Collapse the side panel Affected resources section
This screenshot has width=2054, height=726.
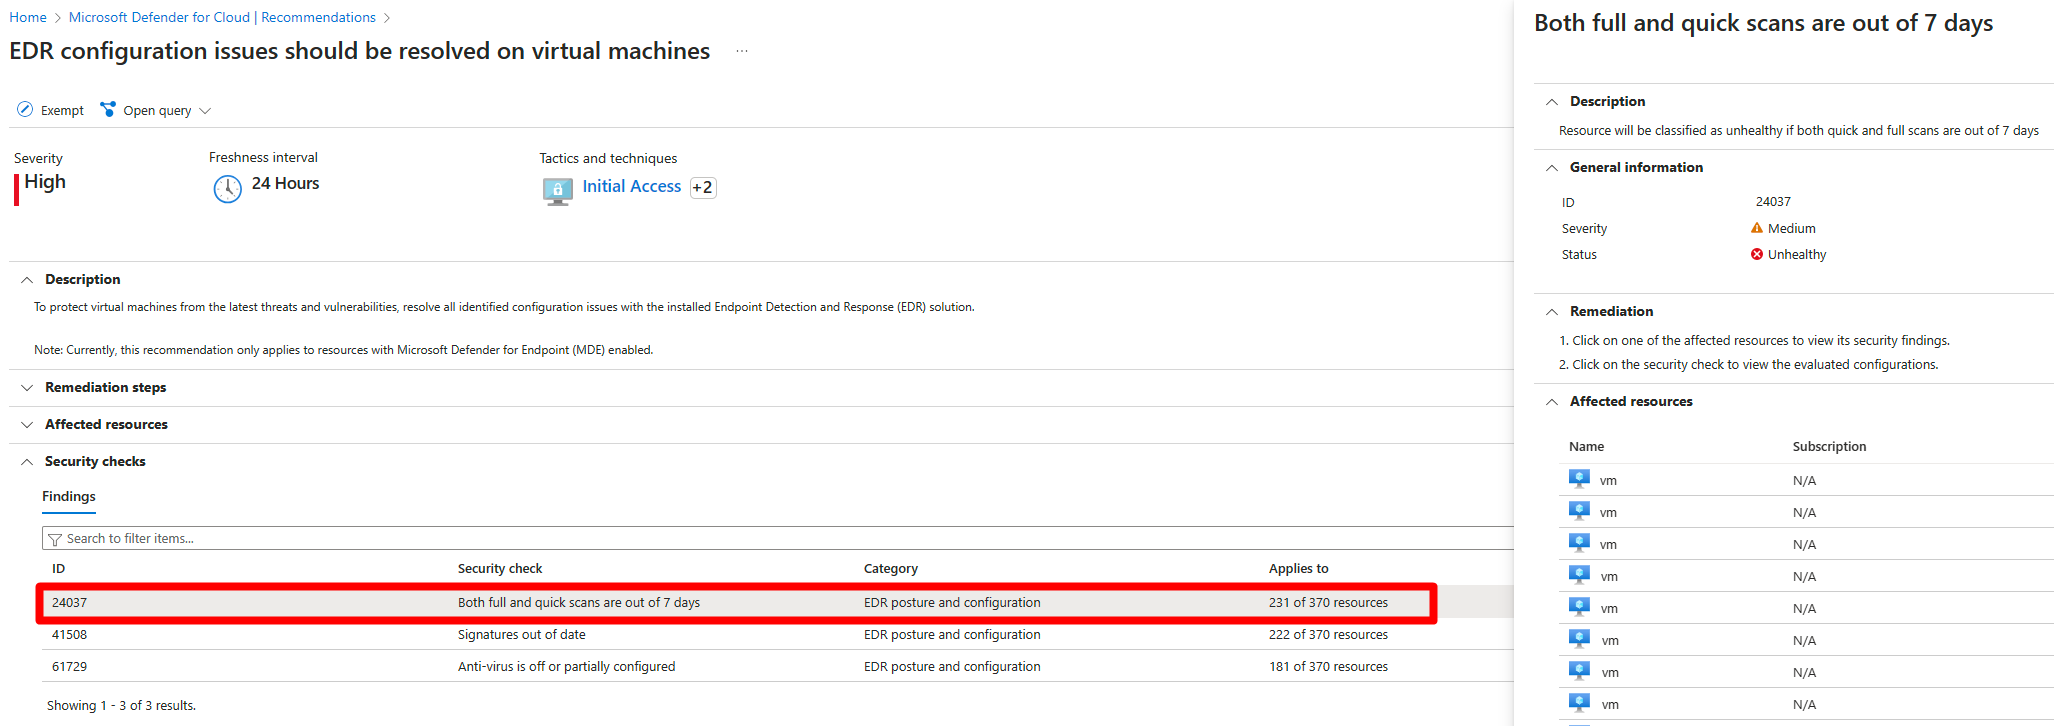click(x=1552, y=402)
